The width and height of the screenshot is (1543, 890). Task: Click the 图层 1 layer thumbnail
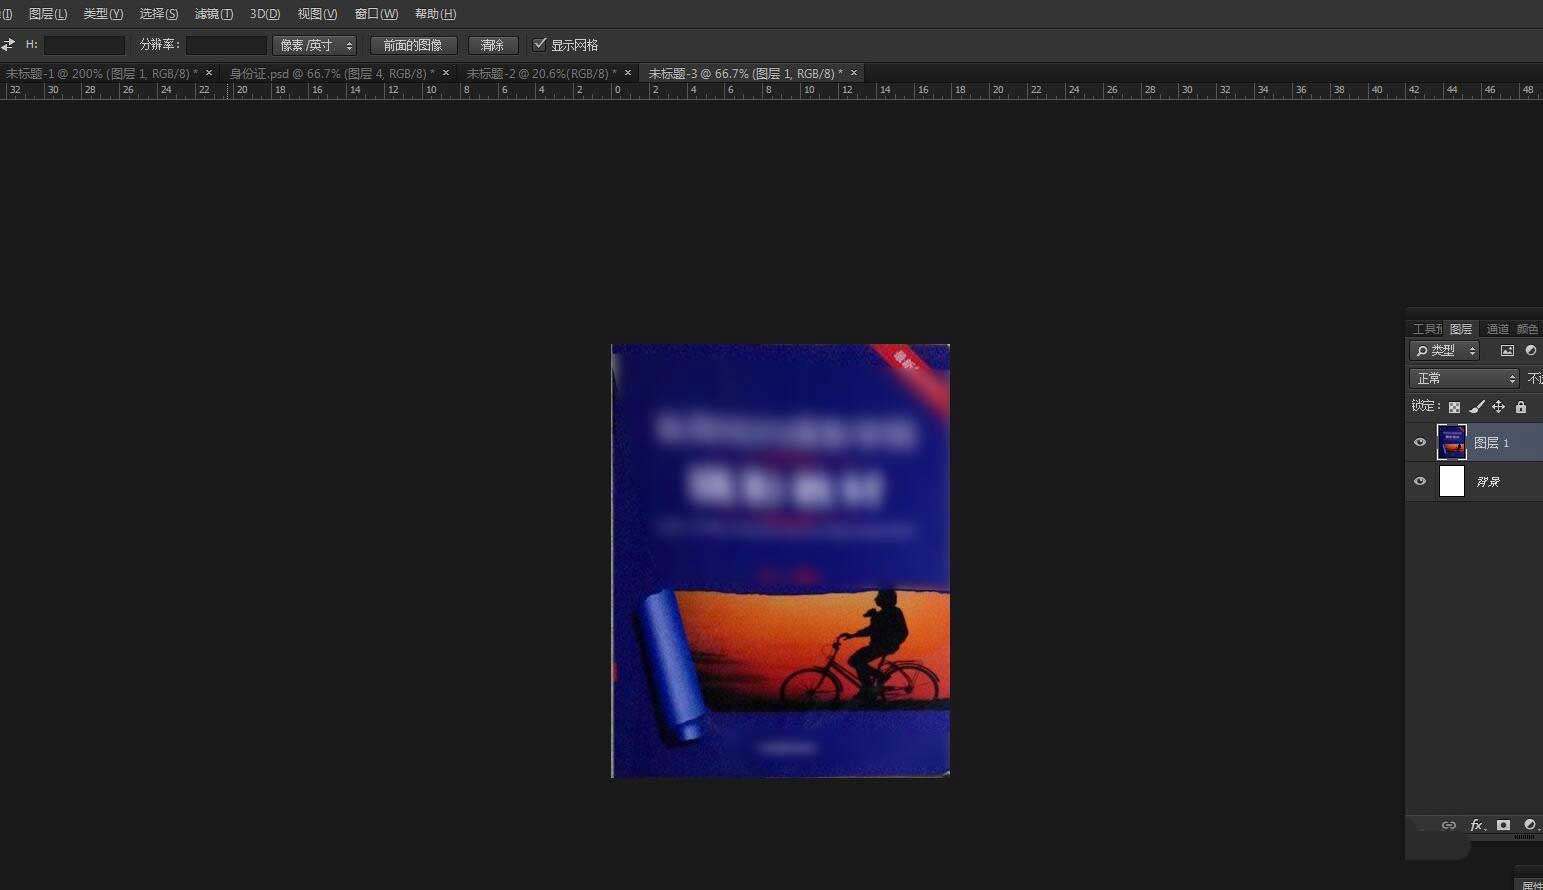pos(1452,441)
